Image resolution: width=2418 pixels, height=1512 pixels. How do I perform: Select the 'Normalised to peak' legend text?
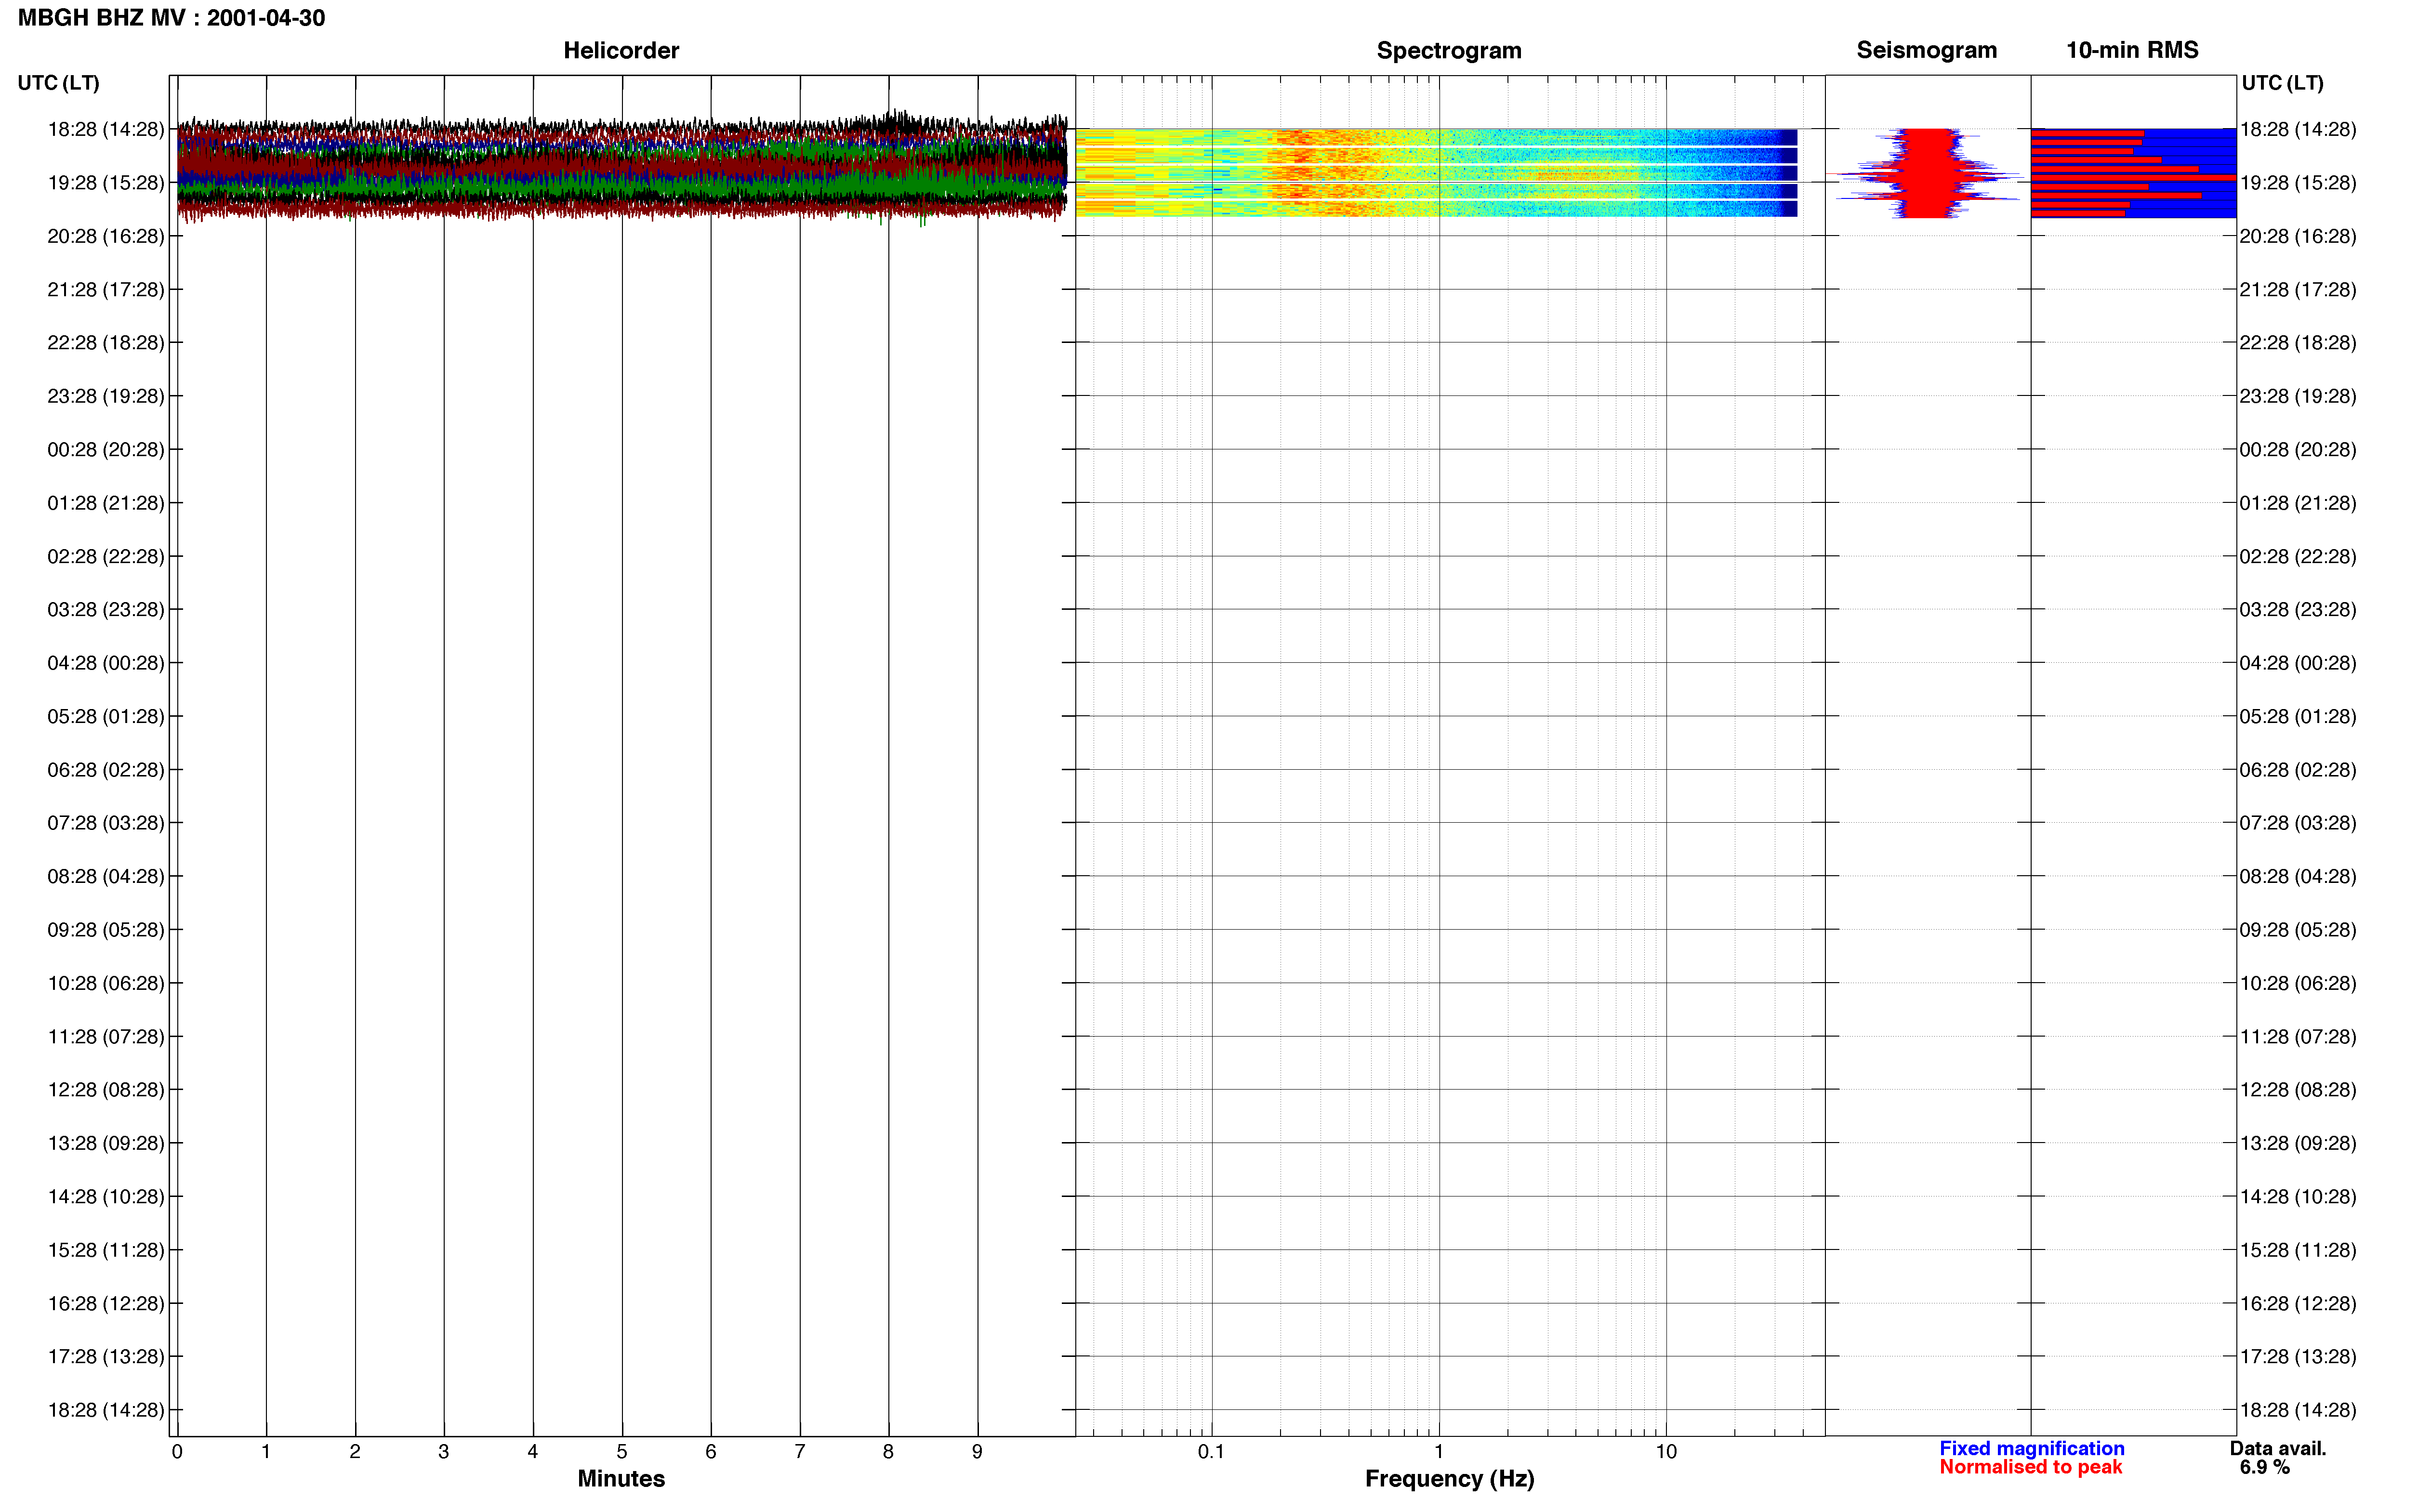[x=2030, y=1467]
